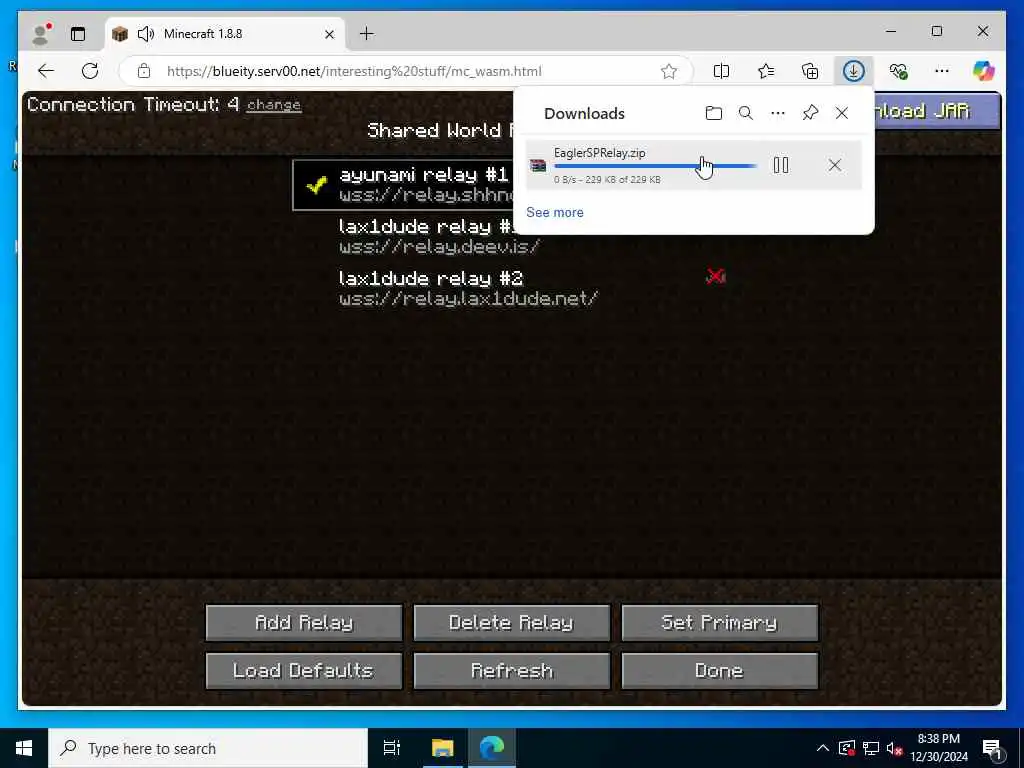This screenshot has width=1024, height=768.
Task: Open File Explorer from the taskbar
Action: [x=442, y=748]
